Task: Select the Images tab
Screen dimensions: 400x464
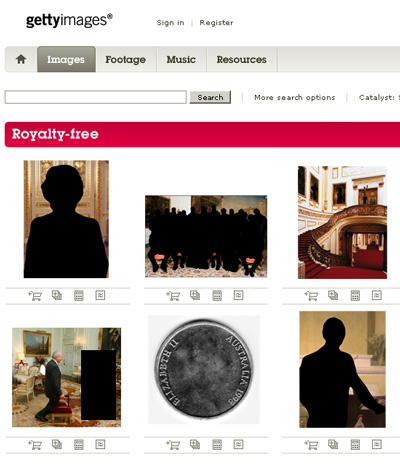Action: [x=66, y=59]
